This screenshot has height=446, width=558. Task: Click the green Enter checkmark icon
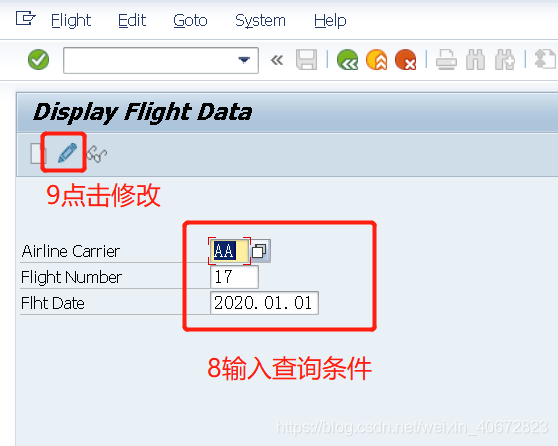[38, 59]
